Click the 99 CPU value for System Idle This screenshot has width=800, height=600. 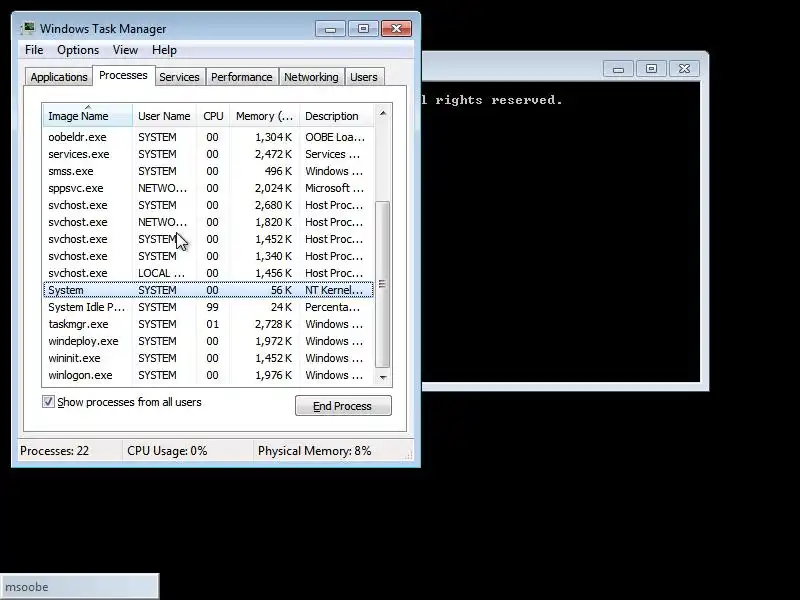click(x=212, y=307)
